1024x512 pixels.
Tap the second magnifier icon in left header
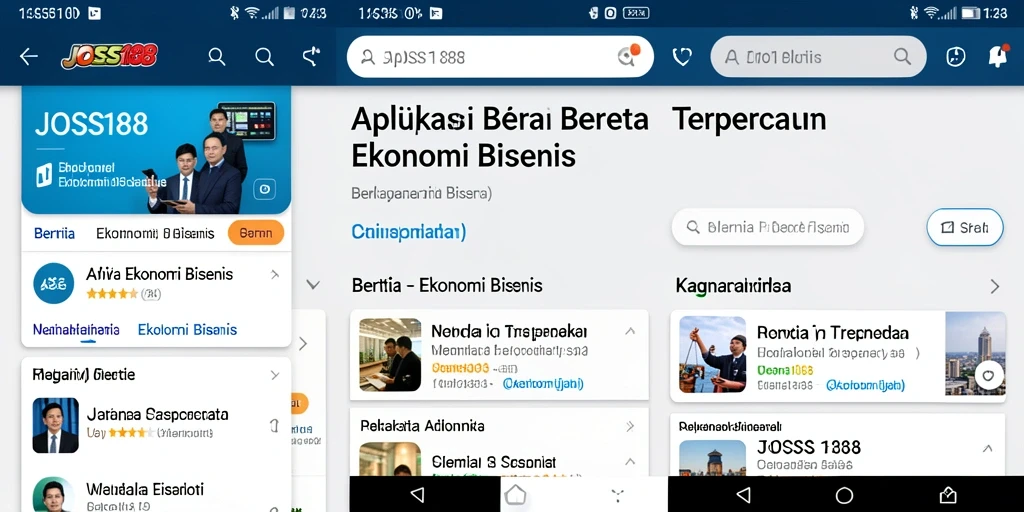click(264, 57)
